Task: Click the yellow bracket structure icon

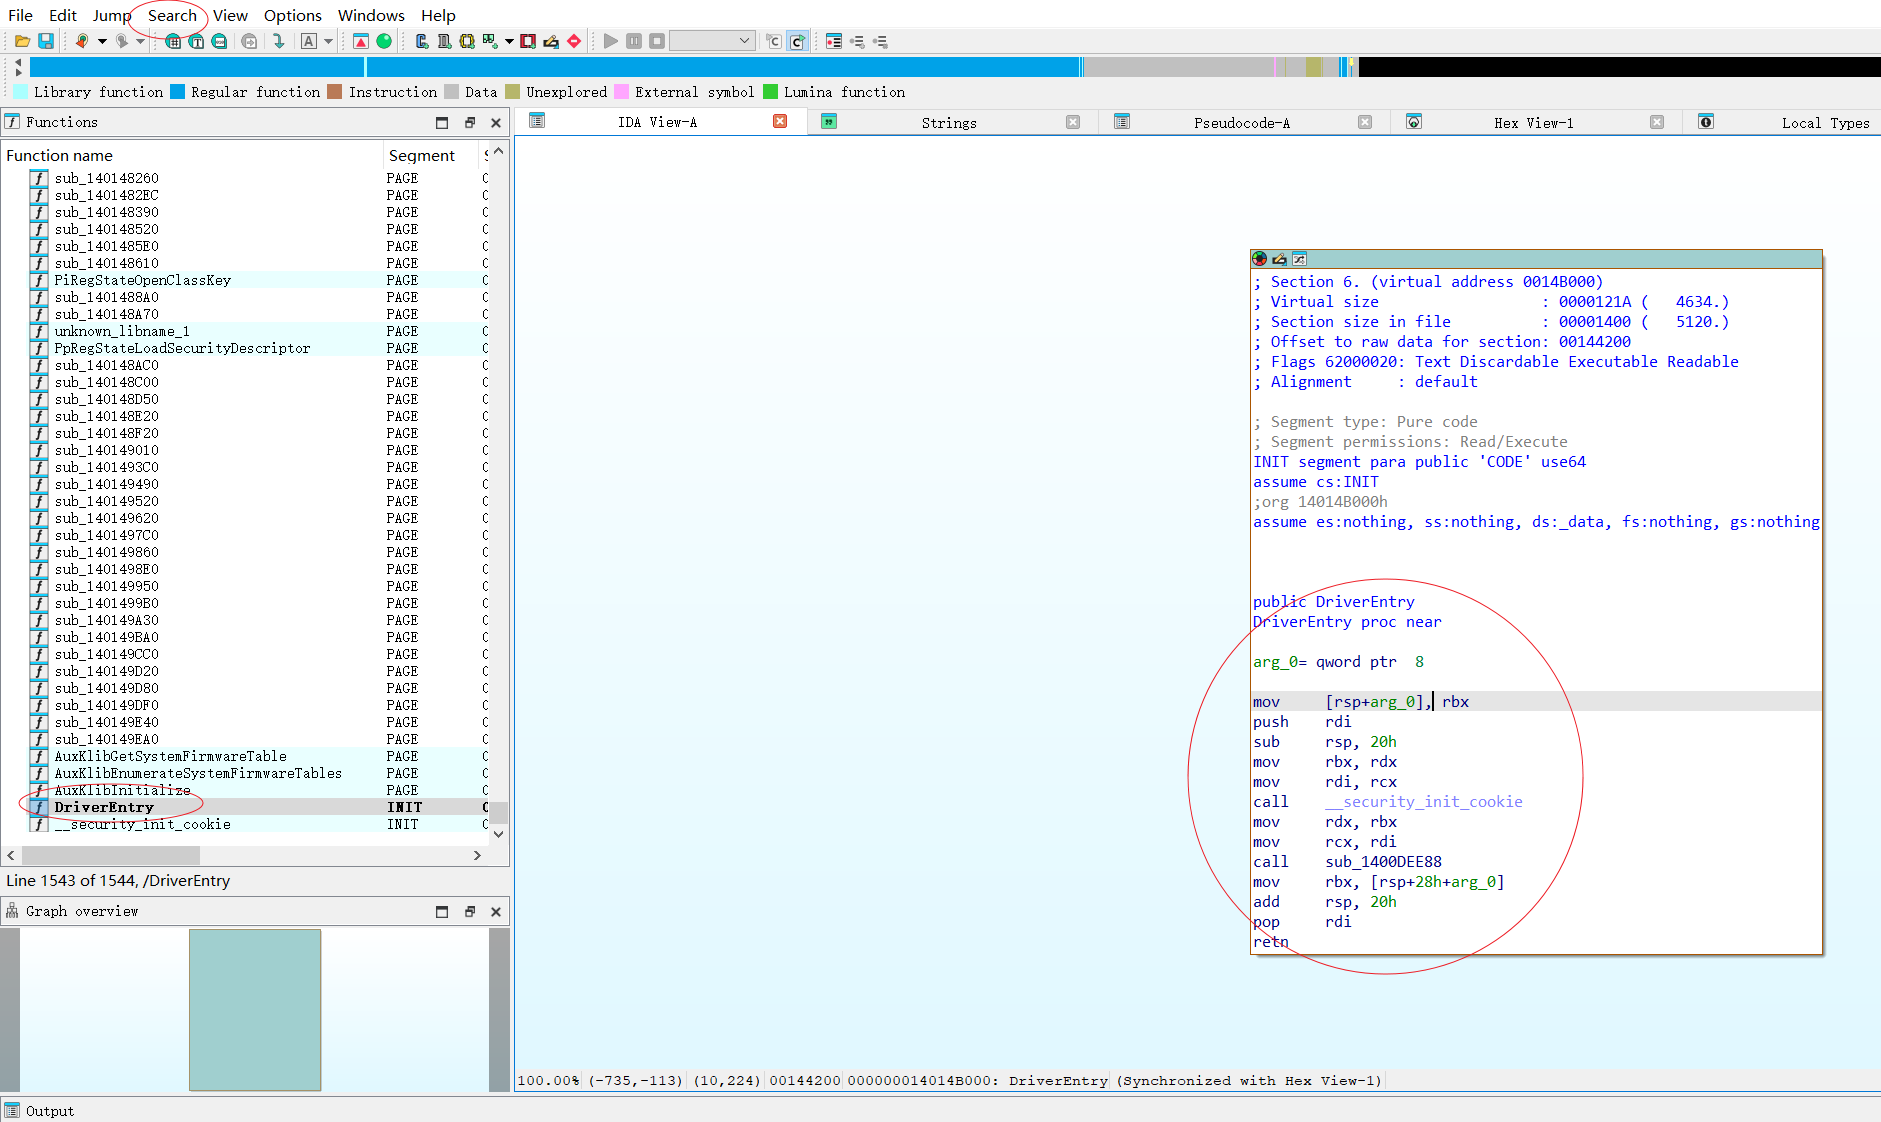Action: point(467,41)
